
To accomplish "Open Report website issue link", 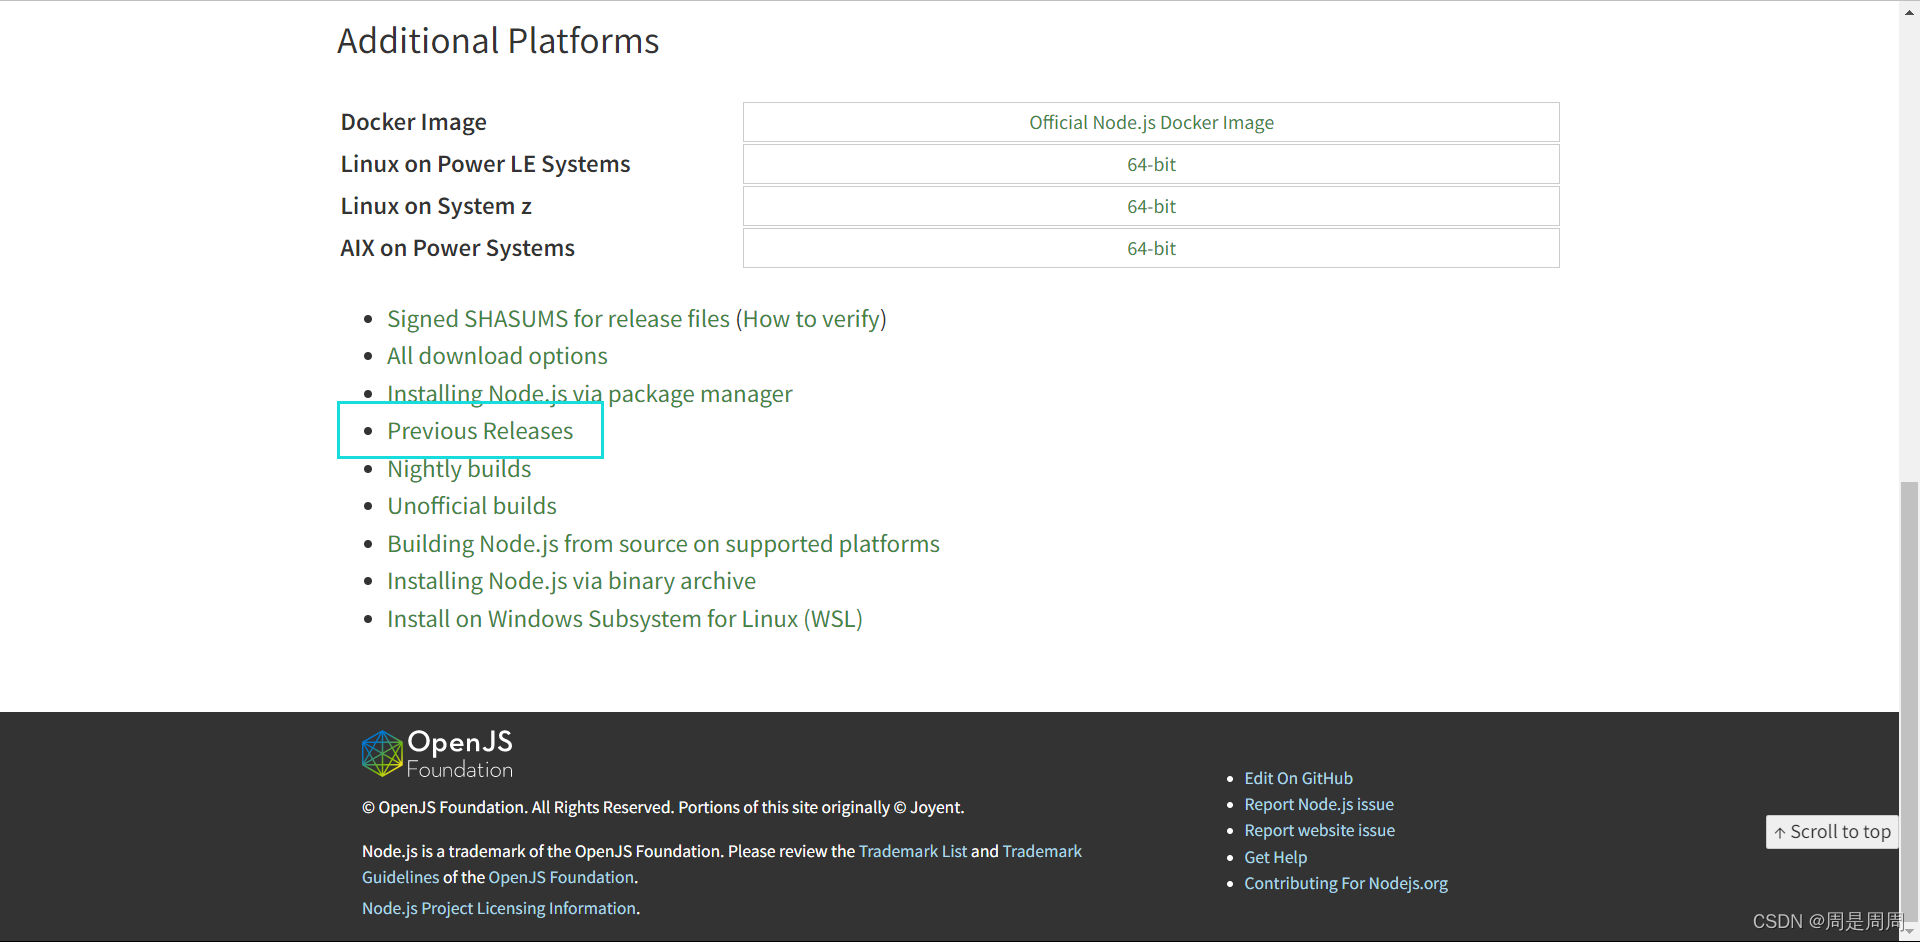I will point(1319,830).
